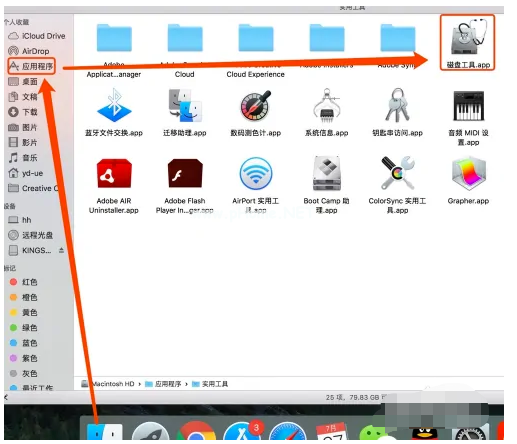Open the Adobe Installers folder
This screenshot has width=517, height=444.
(x=327, y=38)
